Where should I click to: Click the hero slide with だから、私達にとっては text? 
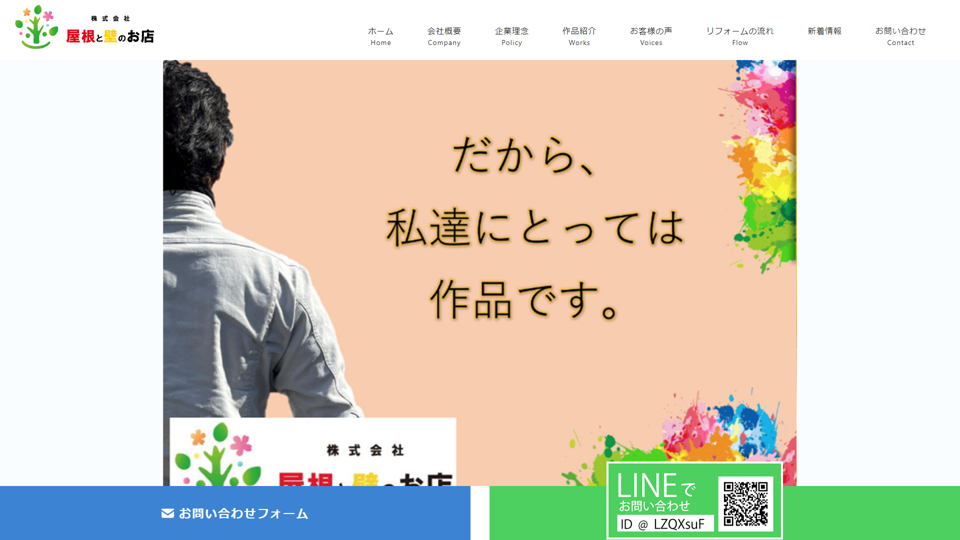[x=479, y=273]
